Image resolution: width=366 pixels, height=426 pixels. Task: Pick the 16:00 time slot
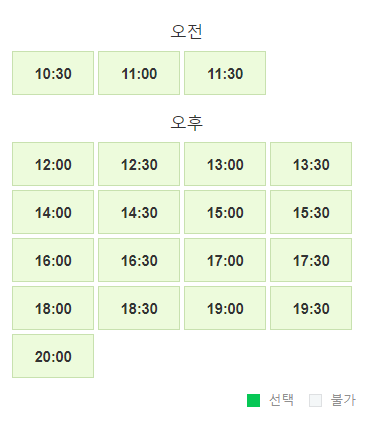(x=53, y=260)
